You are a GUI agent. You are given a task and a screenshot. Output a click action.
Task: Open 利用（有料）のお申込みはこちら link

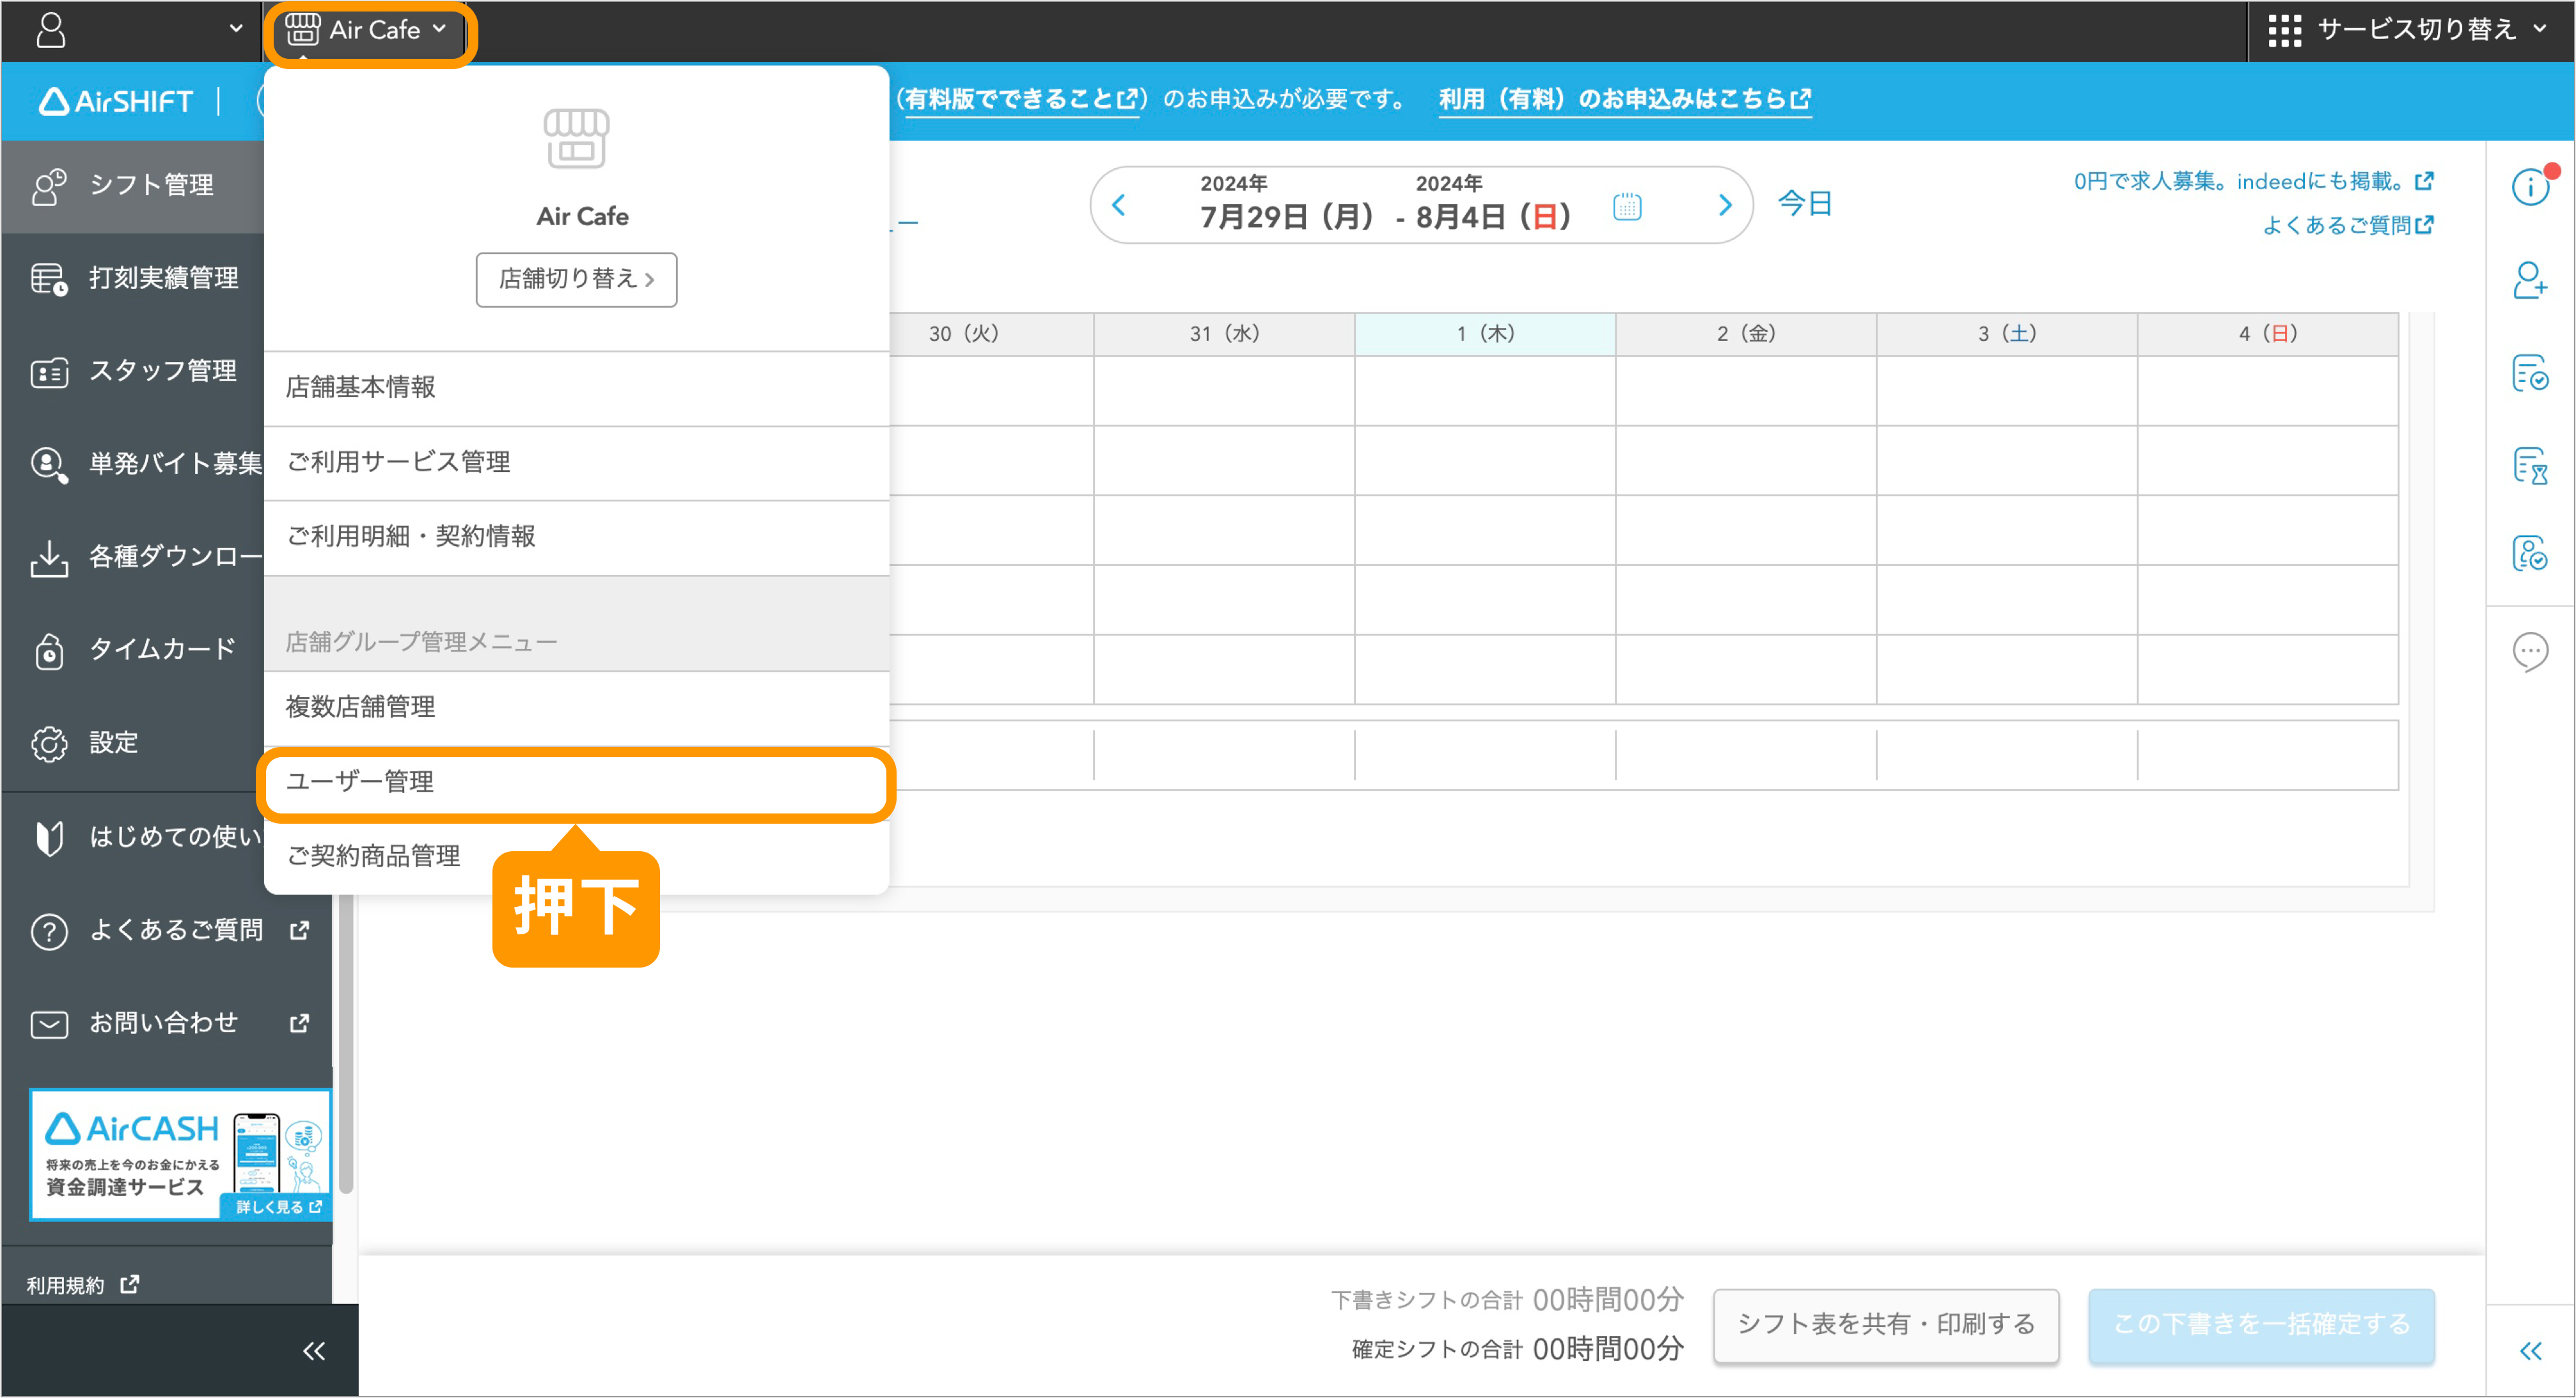click(x=1624, y=99)
